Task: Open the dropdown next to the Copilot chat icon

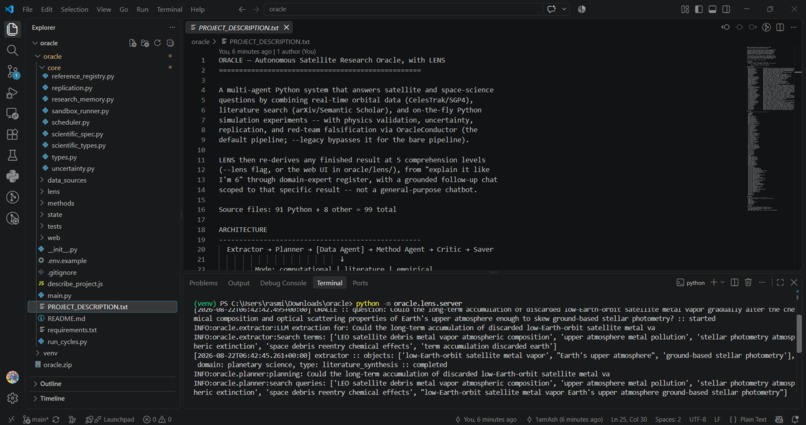Action: pos(564,9)
